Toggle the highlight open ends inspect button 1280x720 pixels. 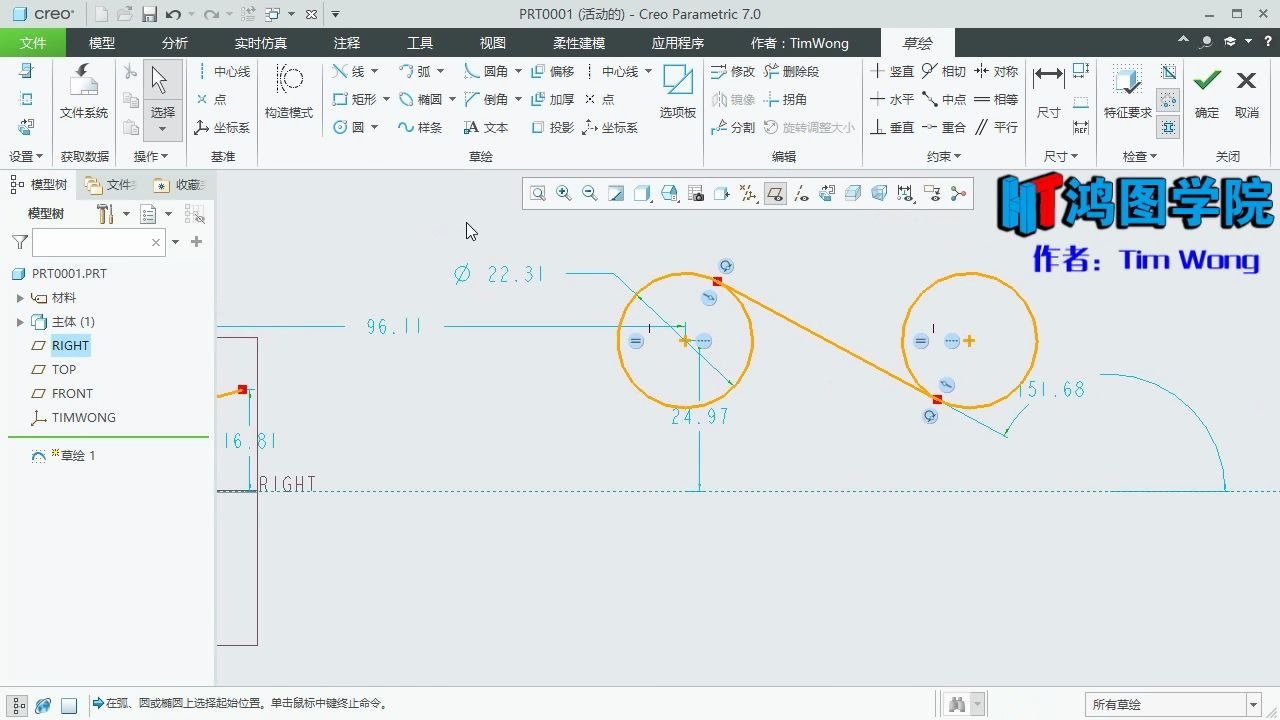click(x=1168, y=99)
